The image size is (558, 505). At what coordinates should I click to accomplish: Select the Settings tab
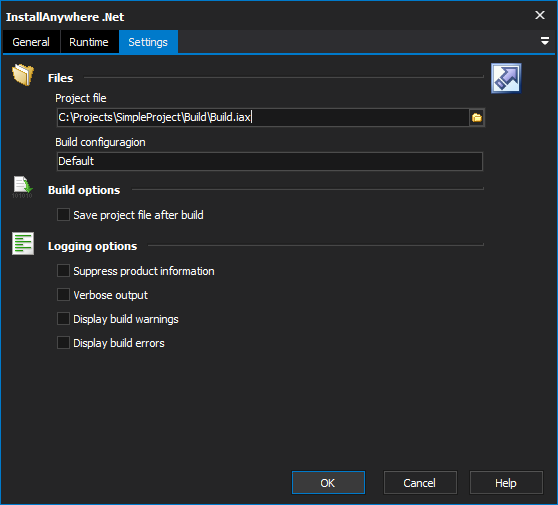148,42
